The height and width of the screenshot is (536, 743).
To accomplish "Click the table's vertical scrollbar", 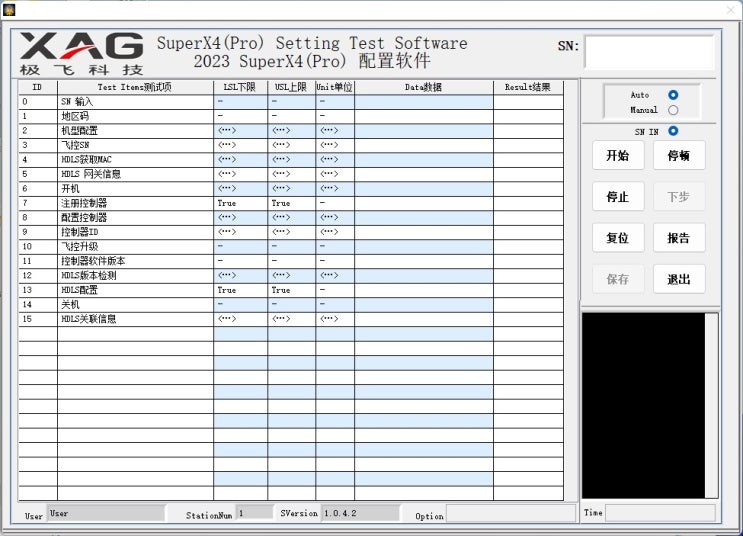I will click(571, 290).
